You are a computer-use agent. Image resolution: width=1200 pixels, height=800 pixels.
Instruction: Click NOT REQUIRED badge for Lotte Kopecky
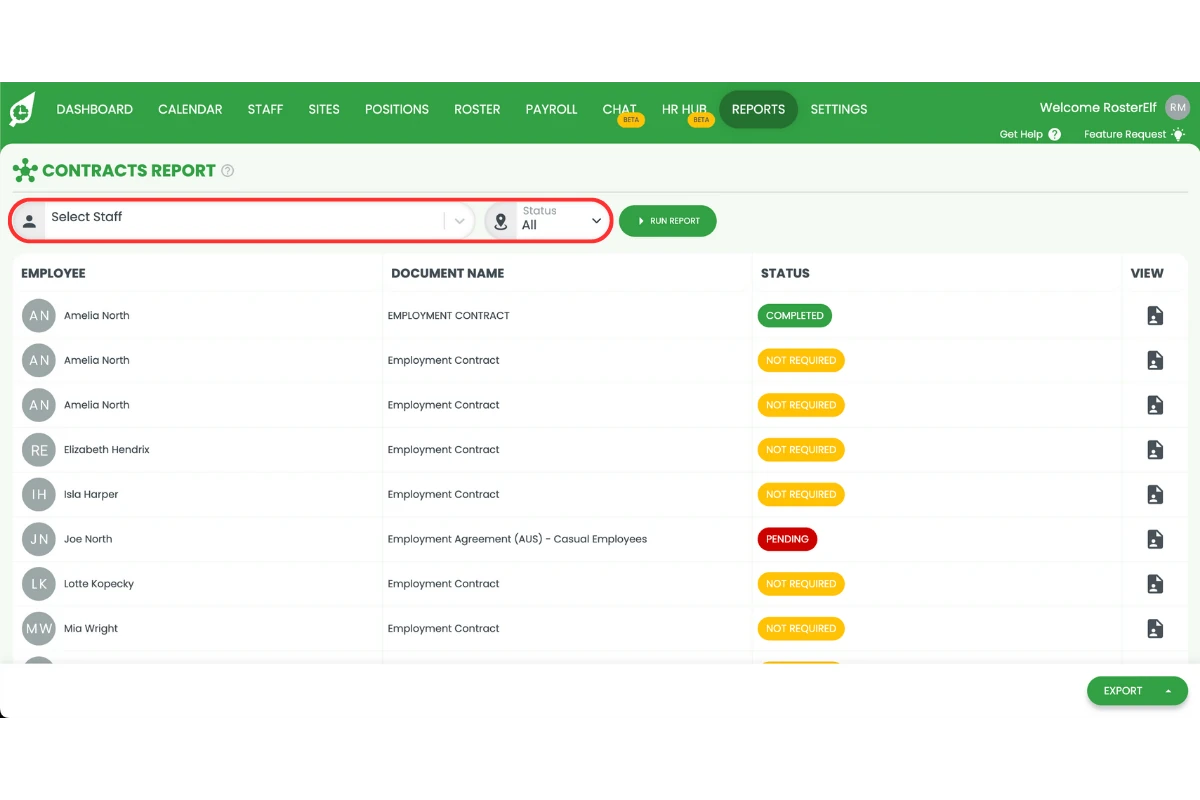click(801, 584)
